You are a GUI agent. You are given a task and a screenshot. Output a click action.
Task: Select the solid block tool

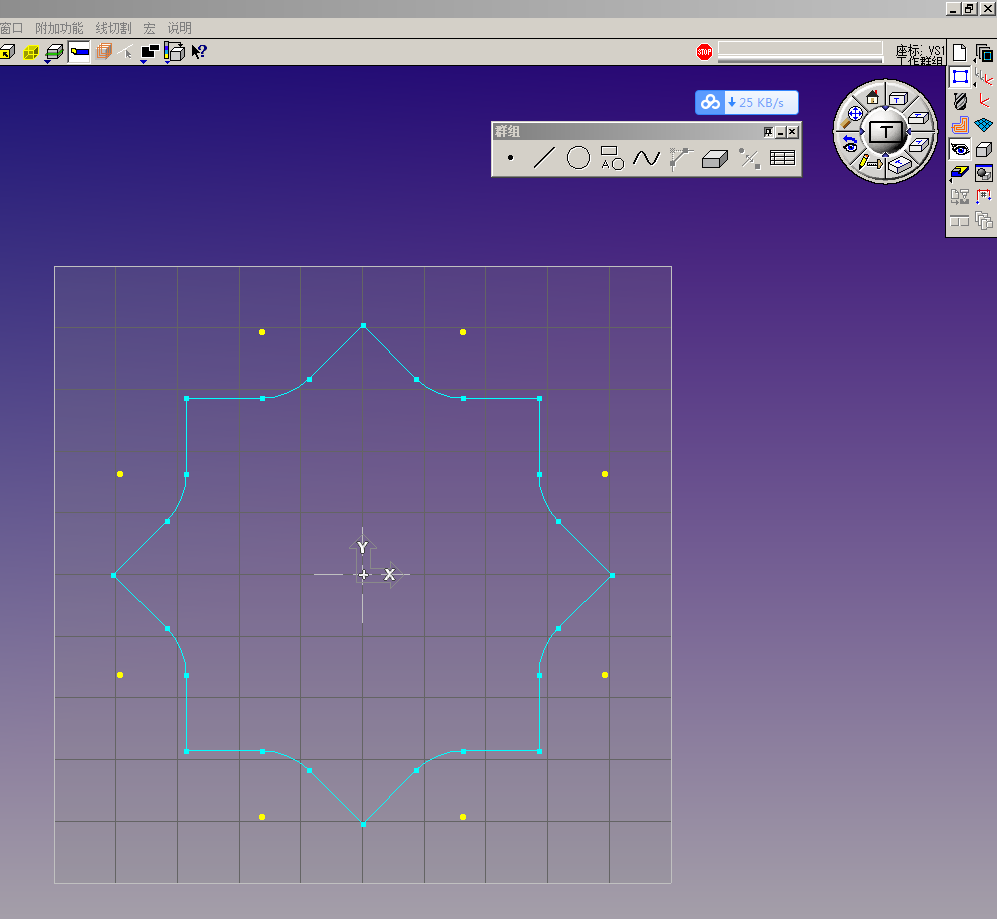pyautogui.click(x=715, y=158)
